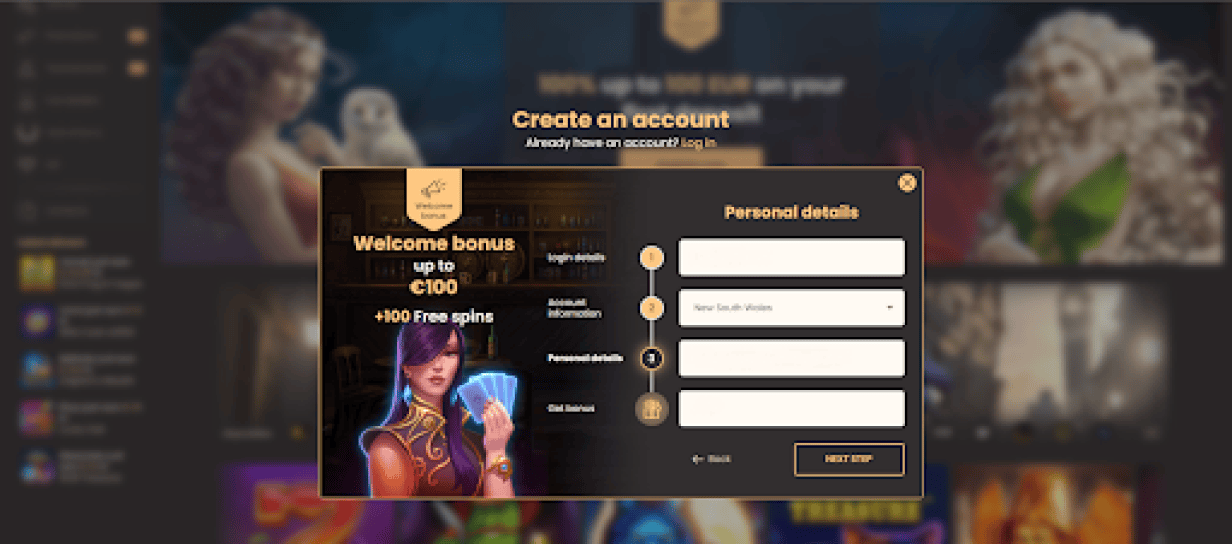Focus the input field beside step 3

791,358
